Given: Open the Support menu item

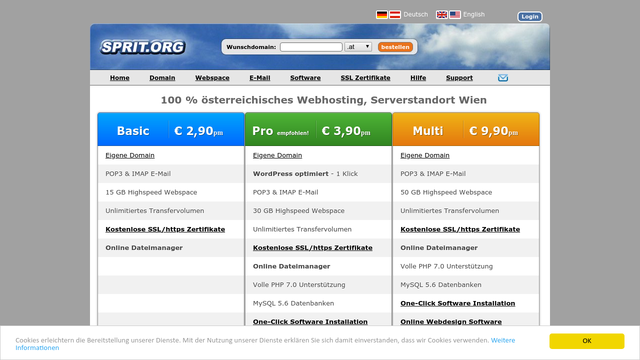Looking at the screenshot, I should (459, 78).
